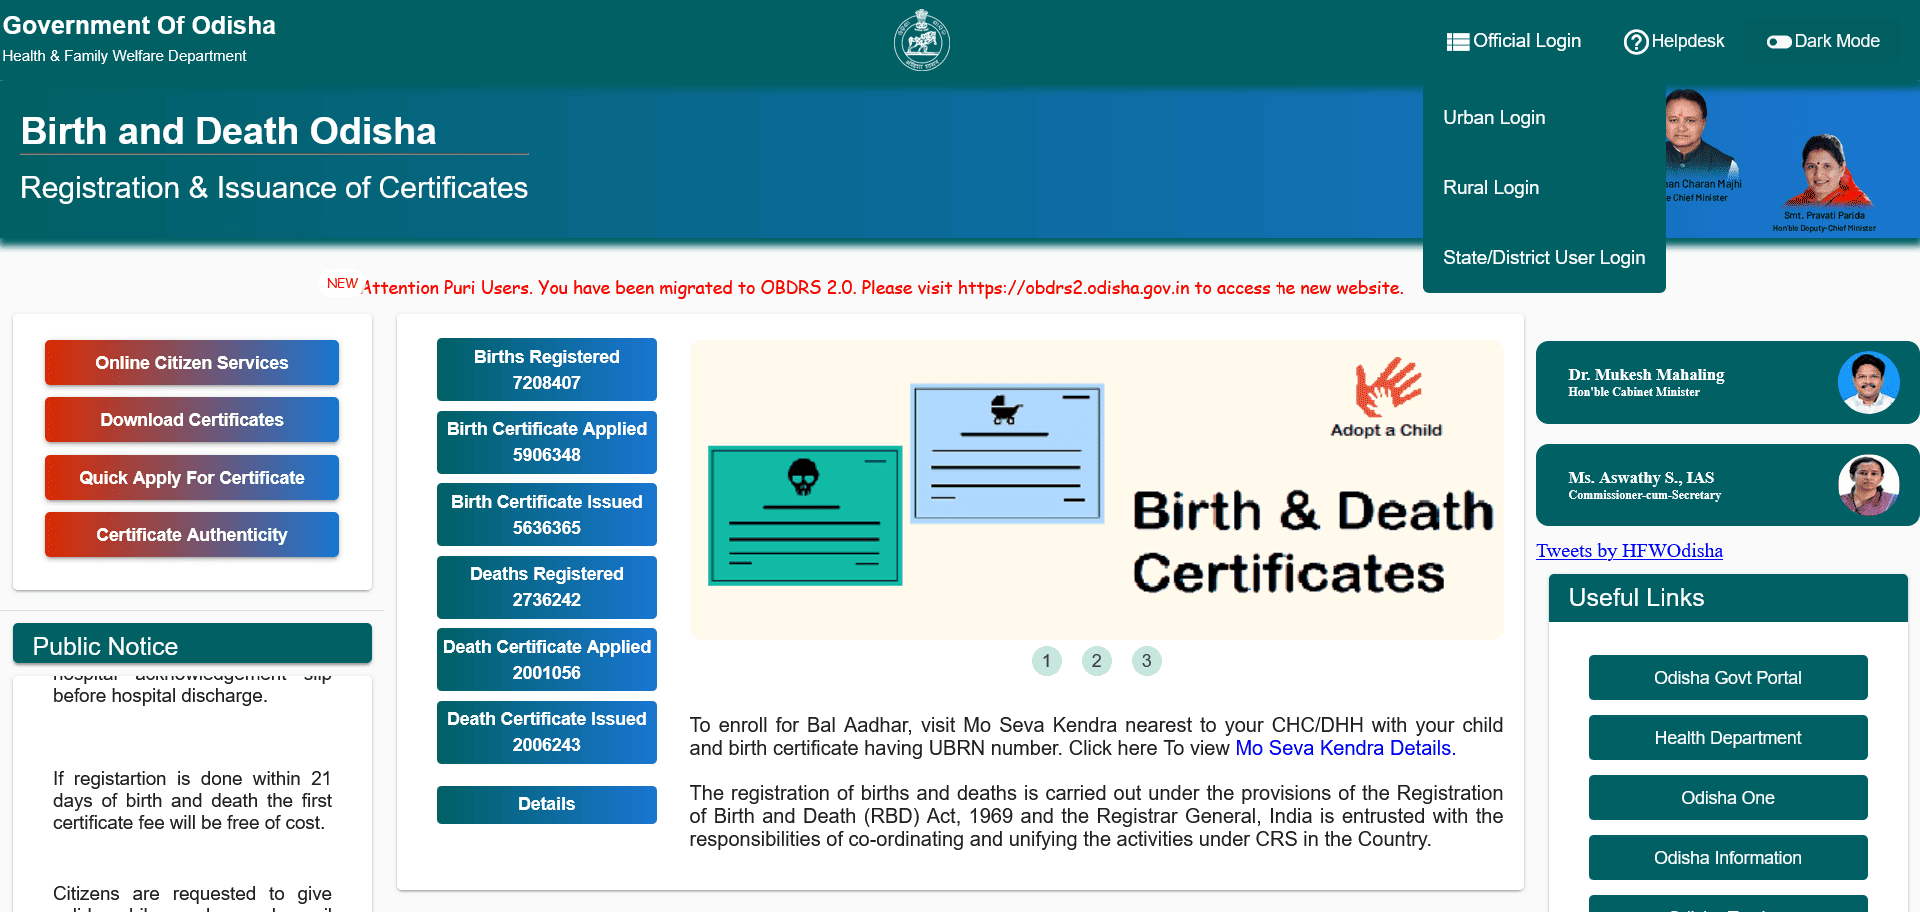The height and width of the screenshot is (912, 1920).
Task: Go to carousel slide 2
Action: [x=1096, y=661]
